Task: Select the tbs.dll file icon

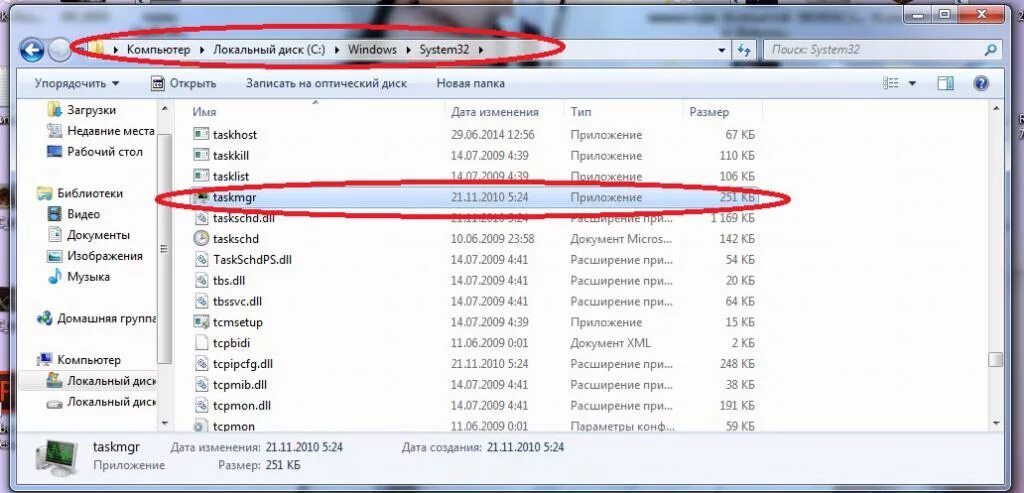Action: tap(200, 281)
